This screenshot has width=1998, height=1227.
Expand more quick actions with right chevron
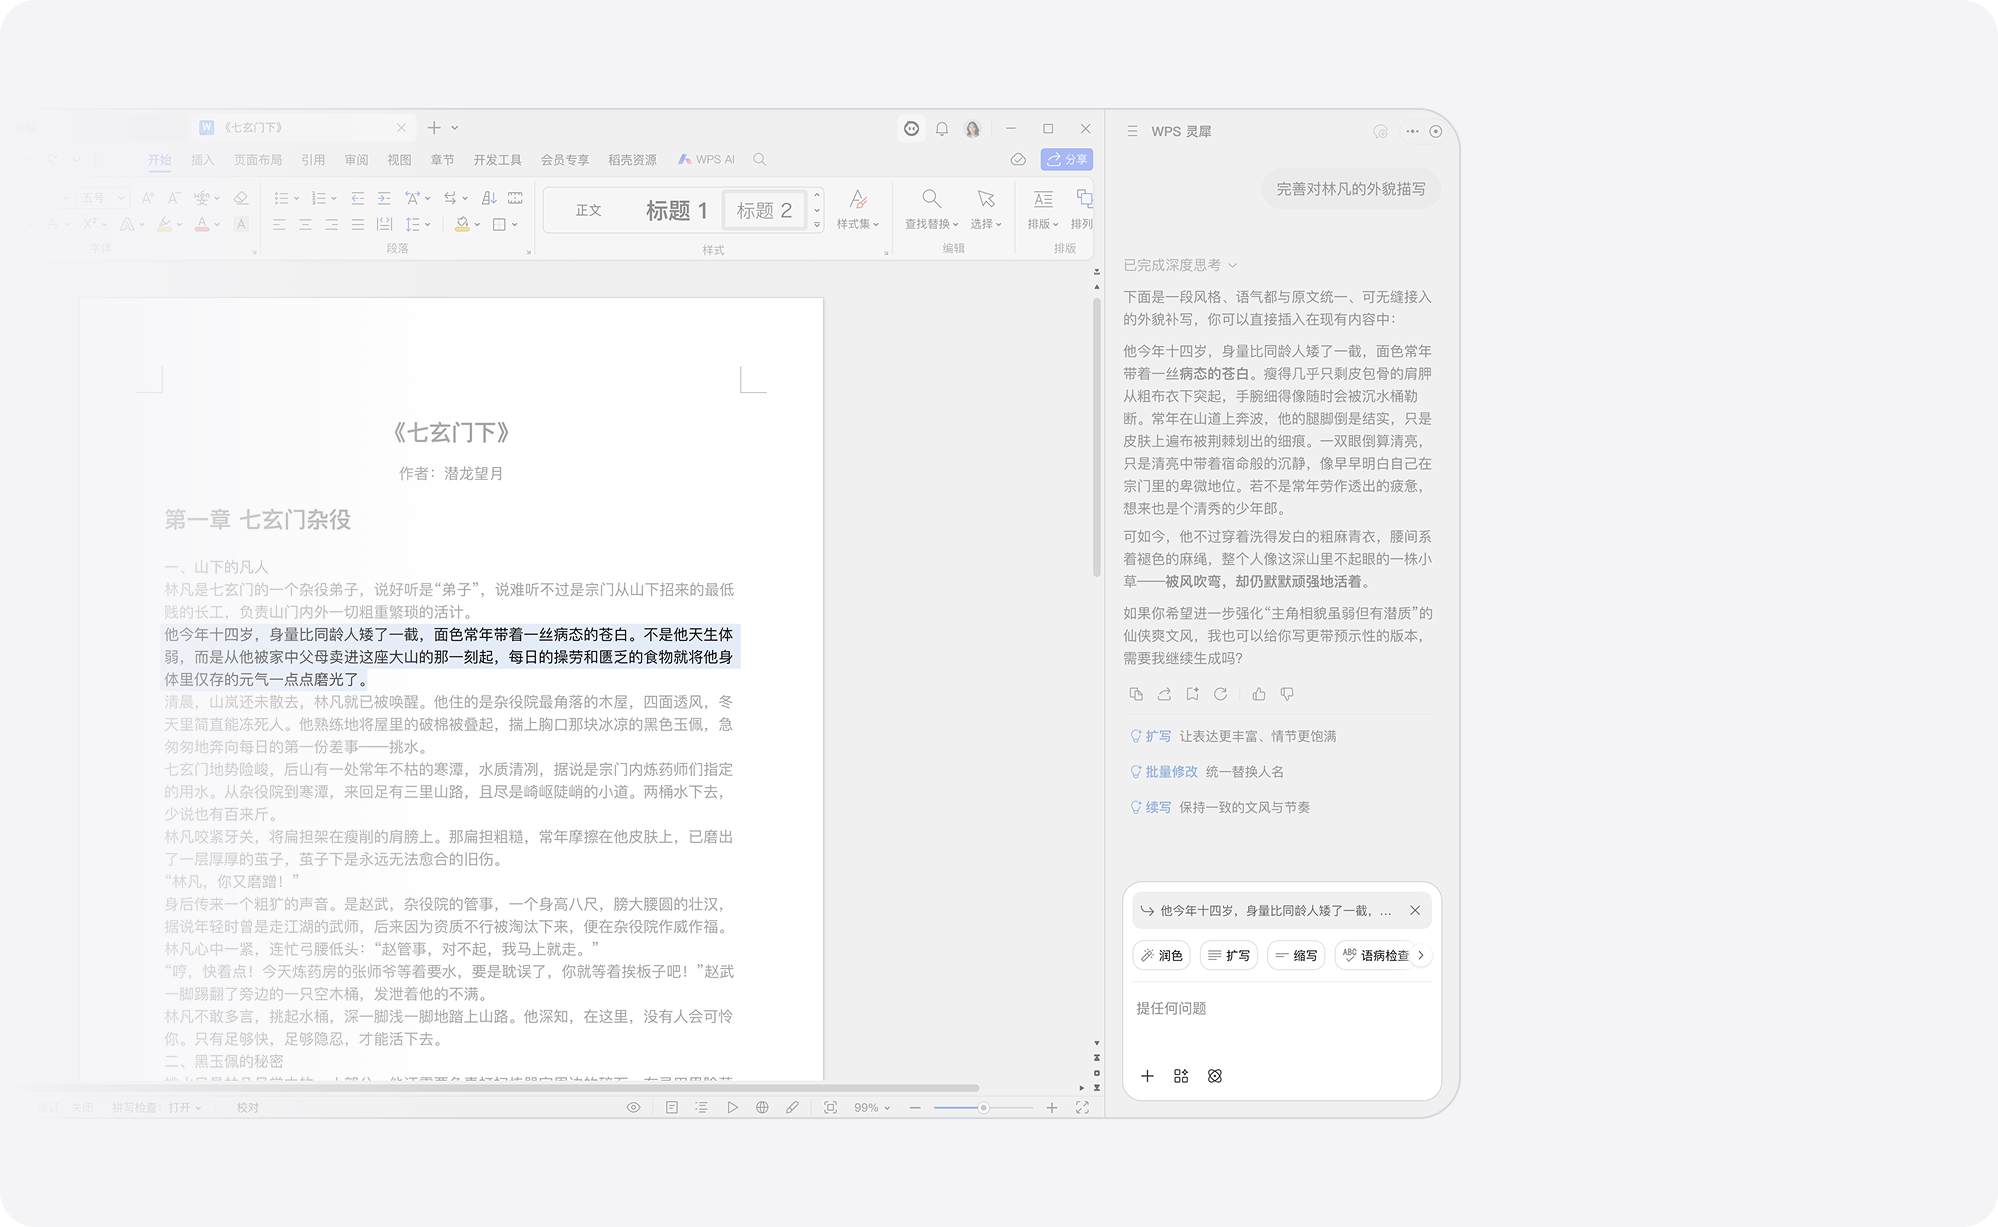point(1421,955)
